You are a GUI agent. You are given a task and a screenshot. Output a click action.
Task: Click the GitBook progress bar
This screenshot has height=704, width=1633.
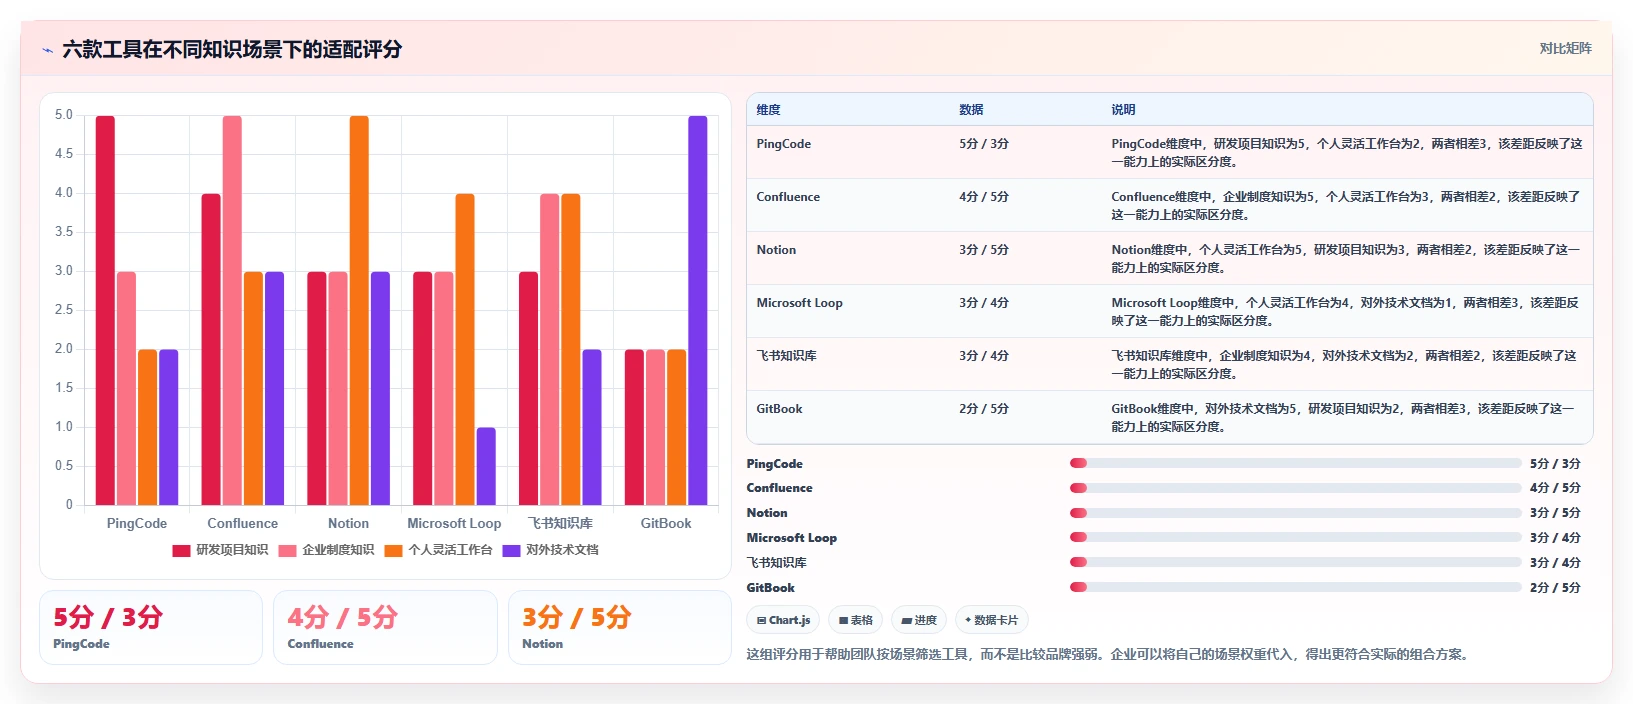1295,587
